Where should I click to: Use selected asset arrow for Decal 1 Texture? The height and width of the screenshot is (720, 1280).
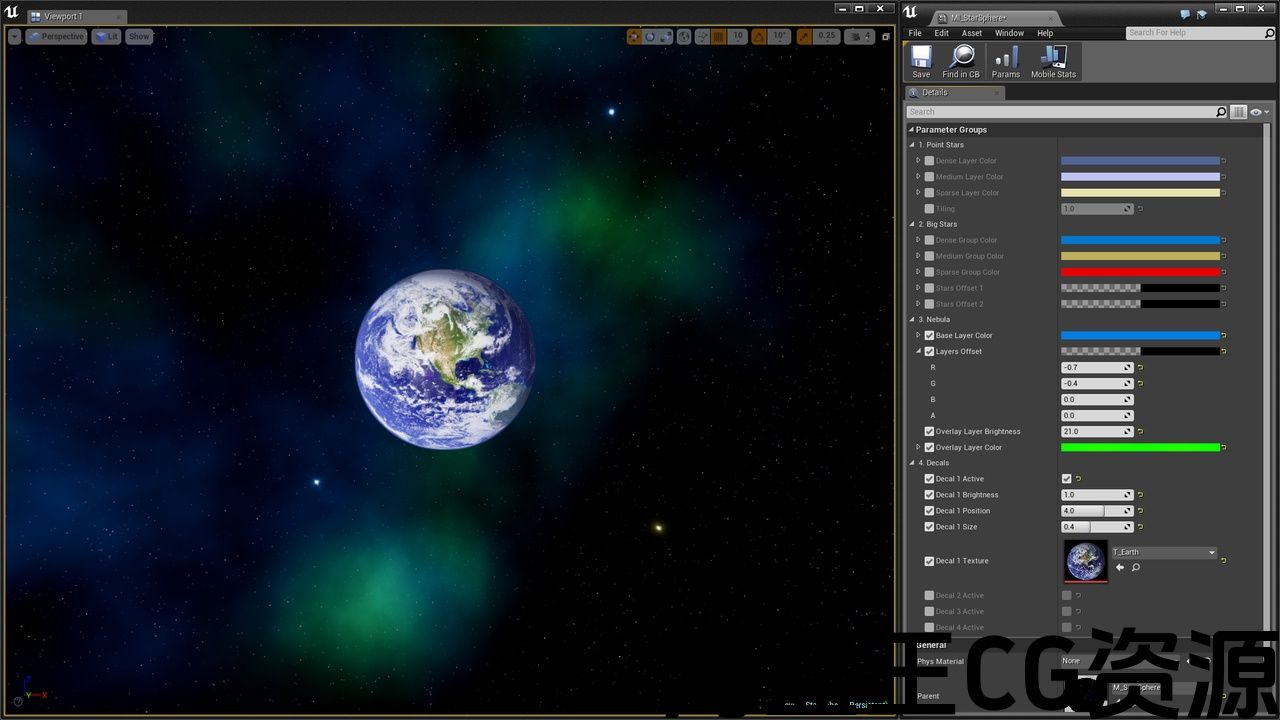[1120, 568]
